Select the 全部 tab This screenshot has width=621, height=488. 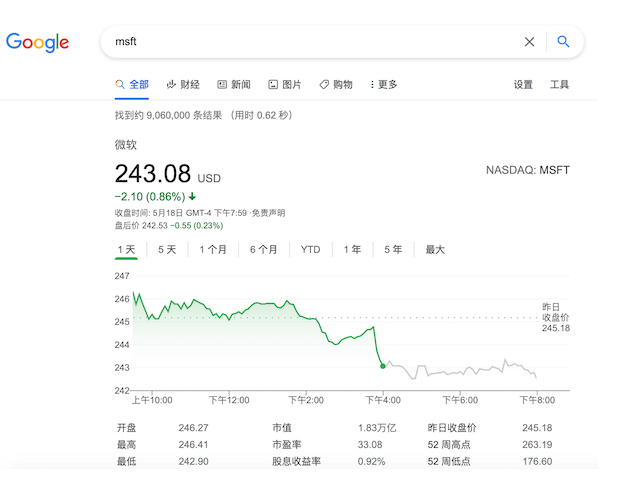click(x=132, y=84)
